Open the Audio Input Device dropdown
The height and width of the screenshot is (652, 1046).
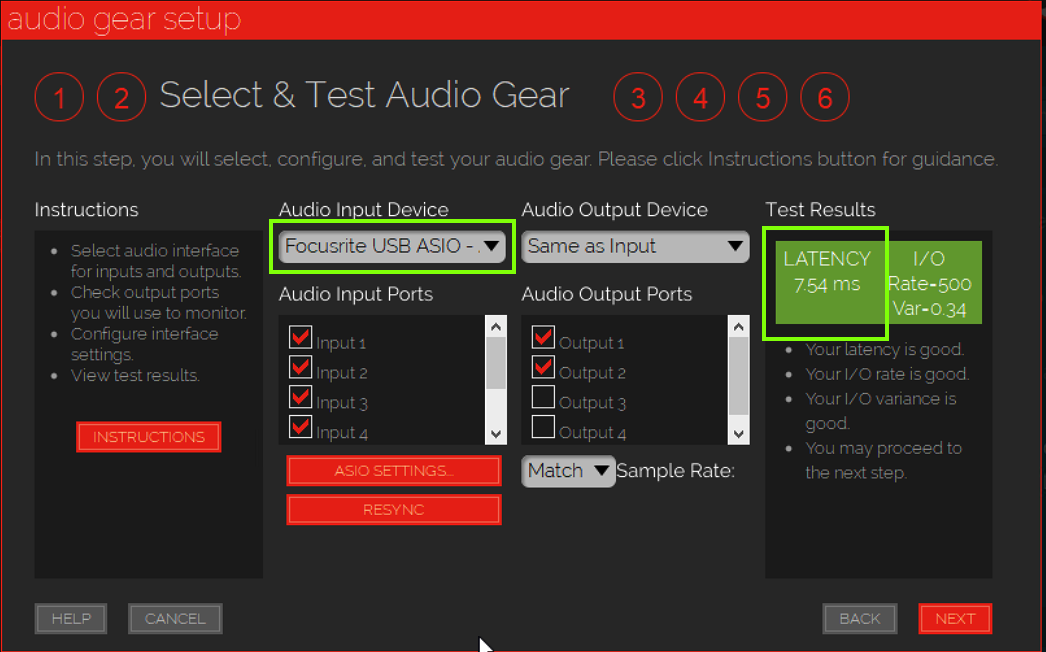click(392, 246)
